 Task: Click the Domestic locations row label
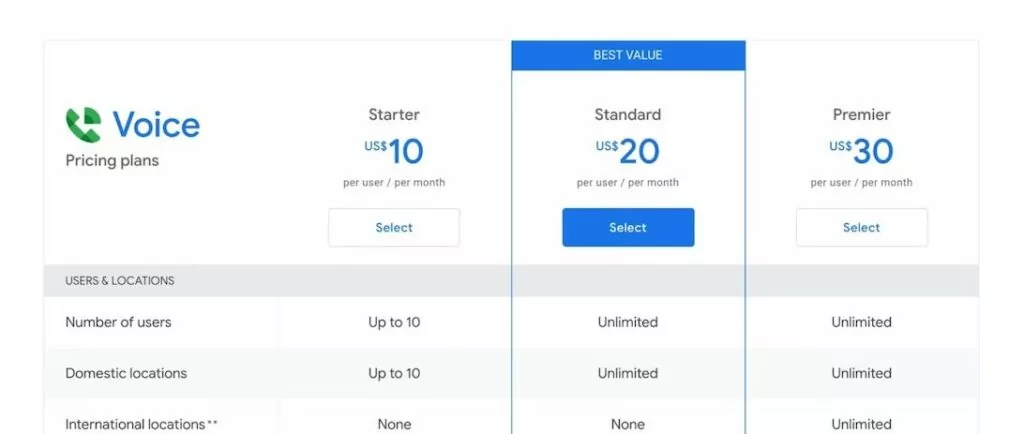coord(126,373)
